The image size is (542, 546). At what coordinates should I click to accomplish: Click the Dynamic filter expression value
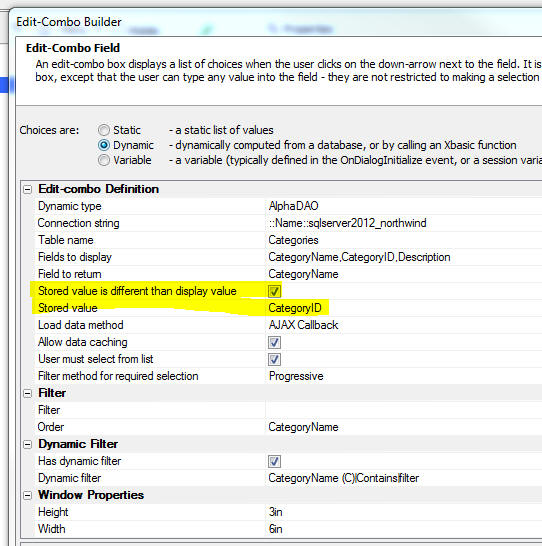click(x=404, y=478)
